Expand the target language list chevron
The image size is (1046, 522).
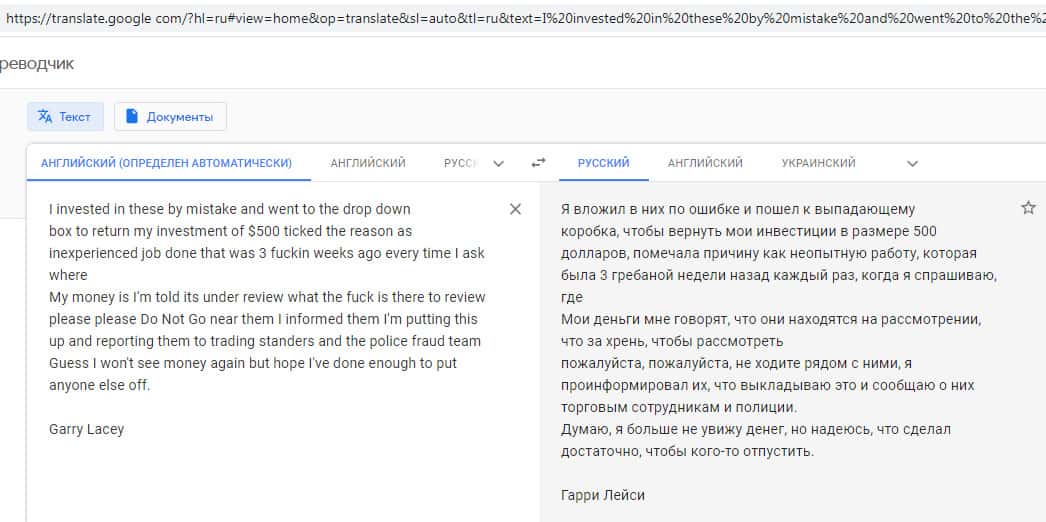[x=912, y=163]
